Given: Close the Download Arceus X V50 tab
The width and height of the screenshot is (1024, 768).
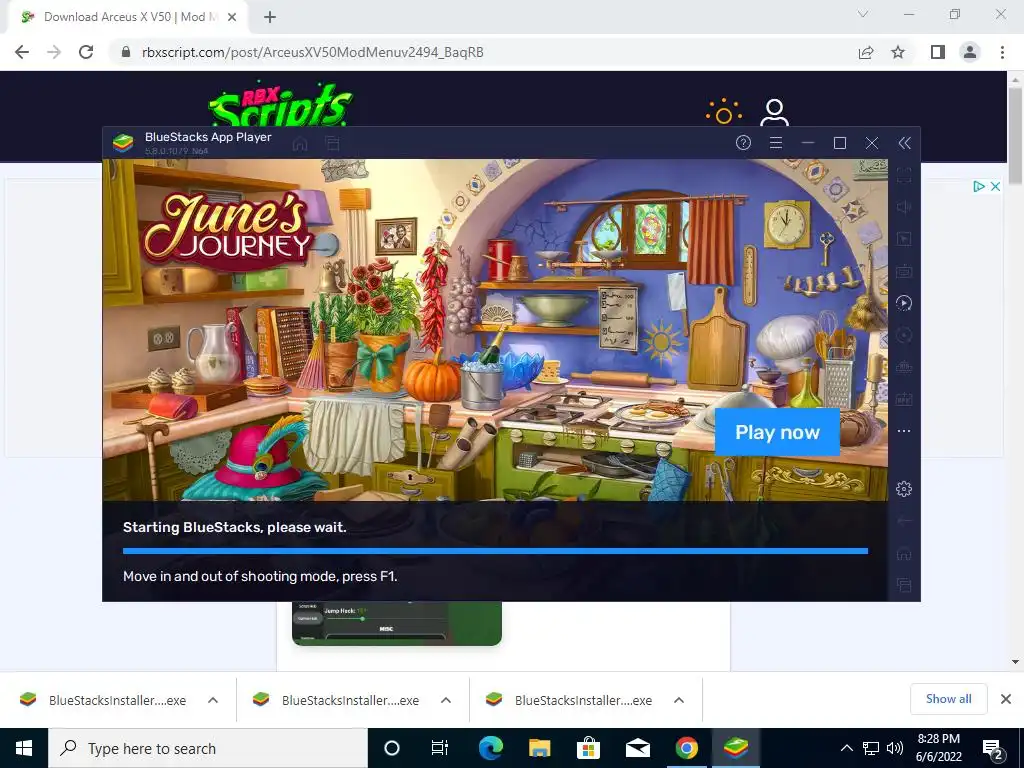Looking at the screenshot, I should pyautogui.click(x=232, y=17).
